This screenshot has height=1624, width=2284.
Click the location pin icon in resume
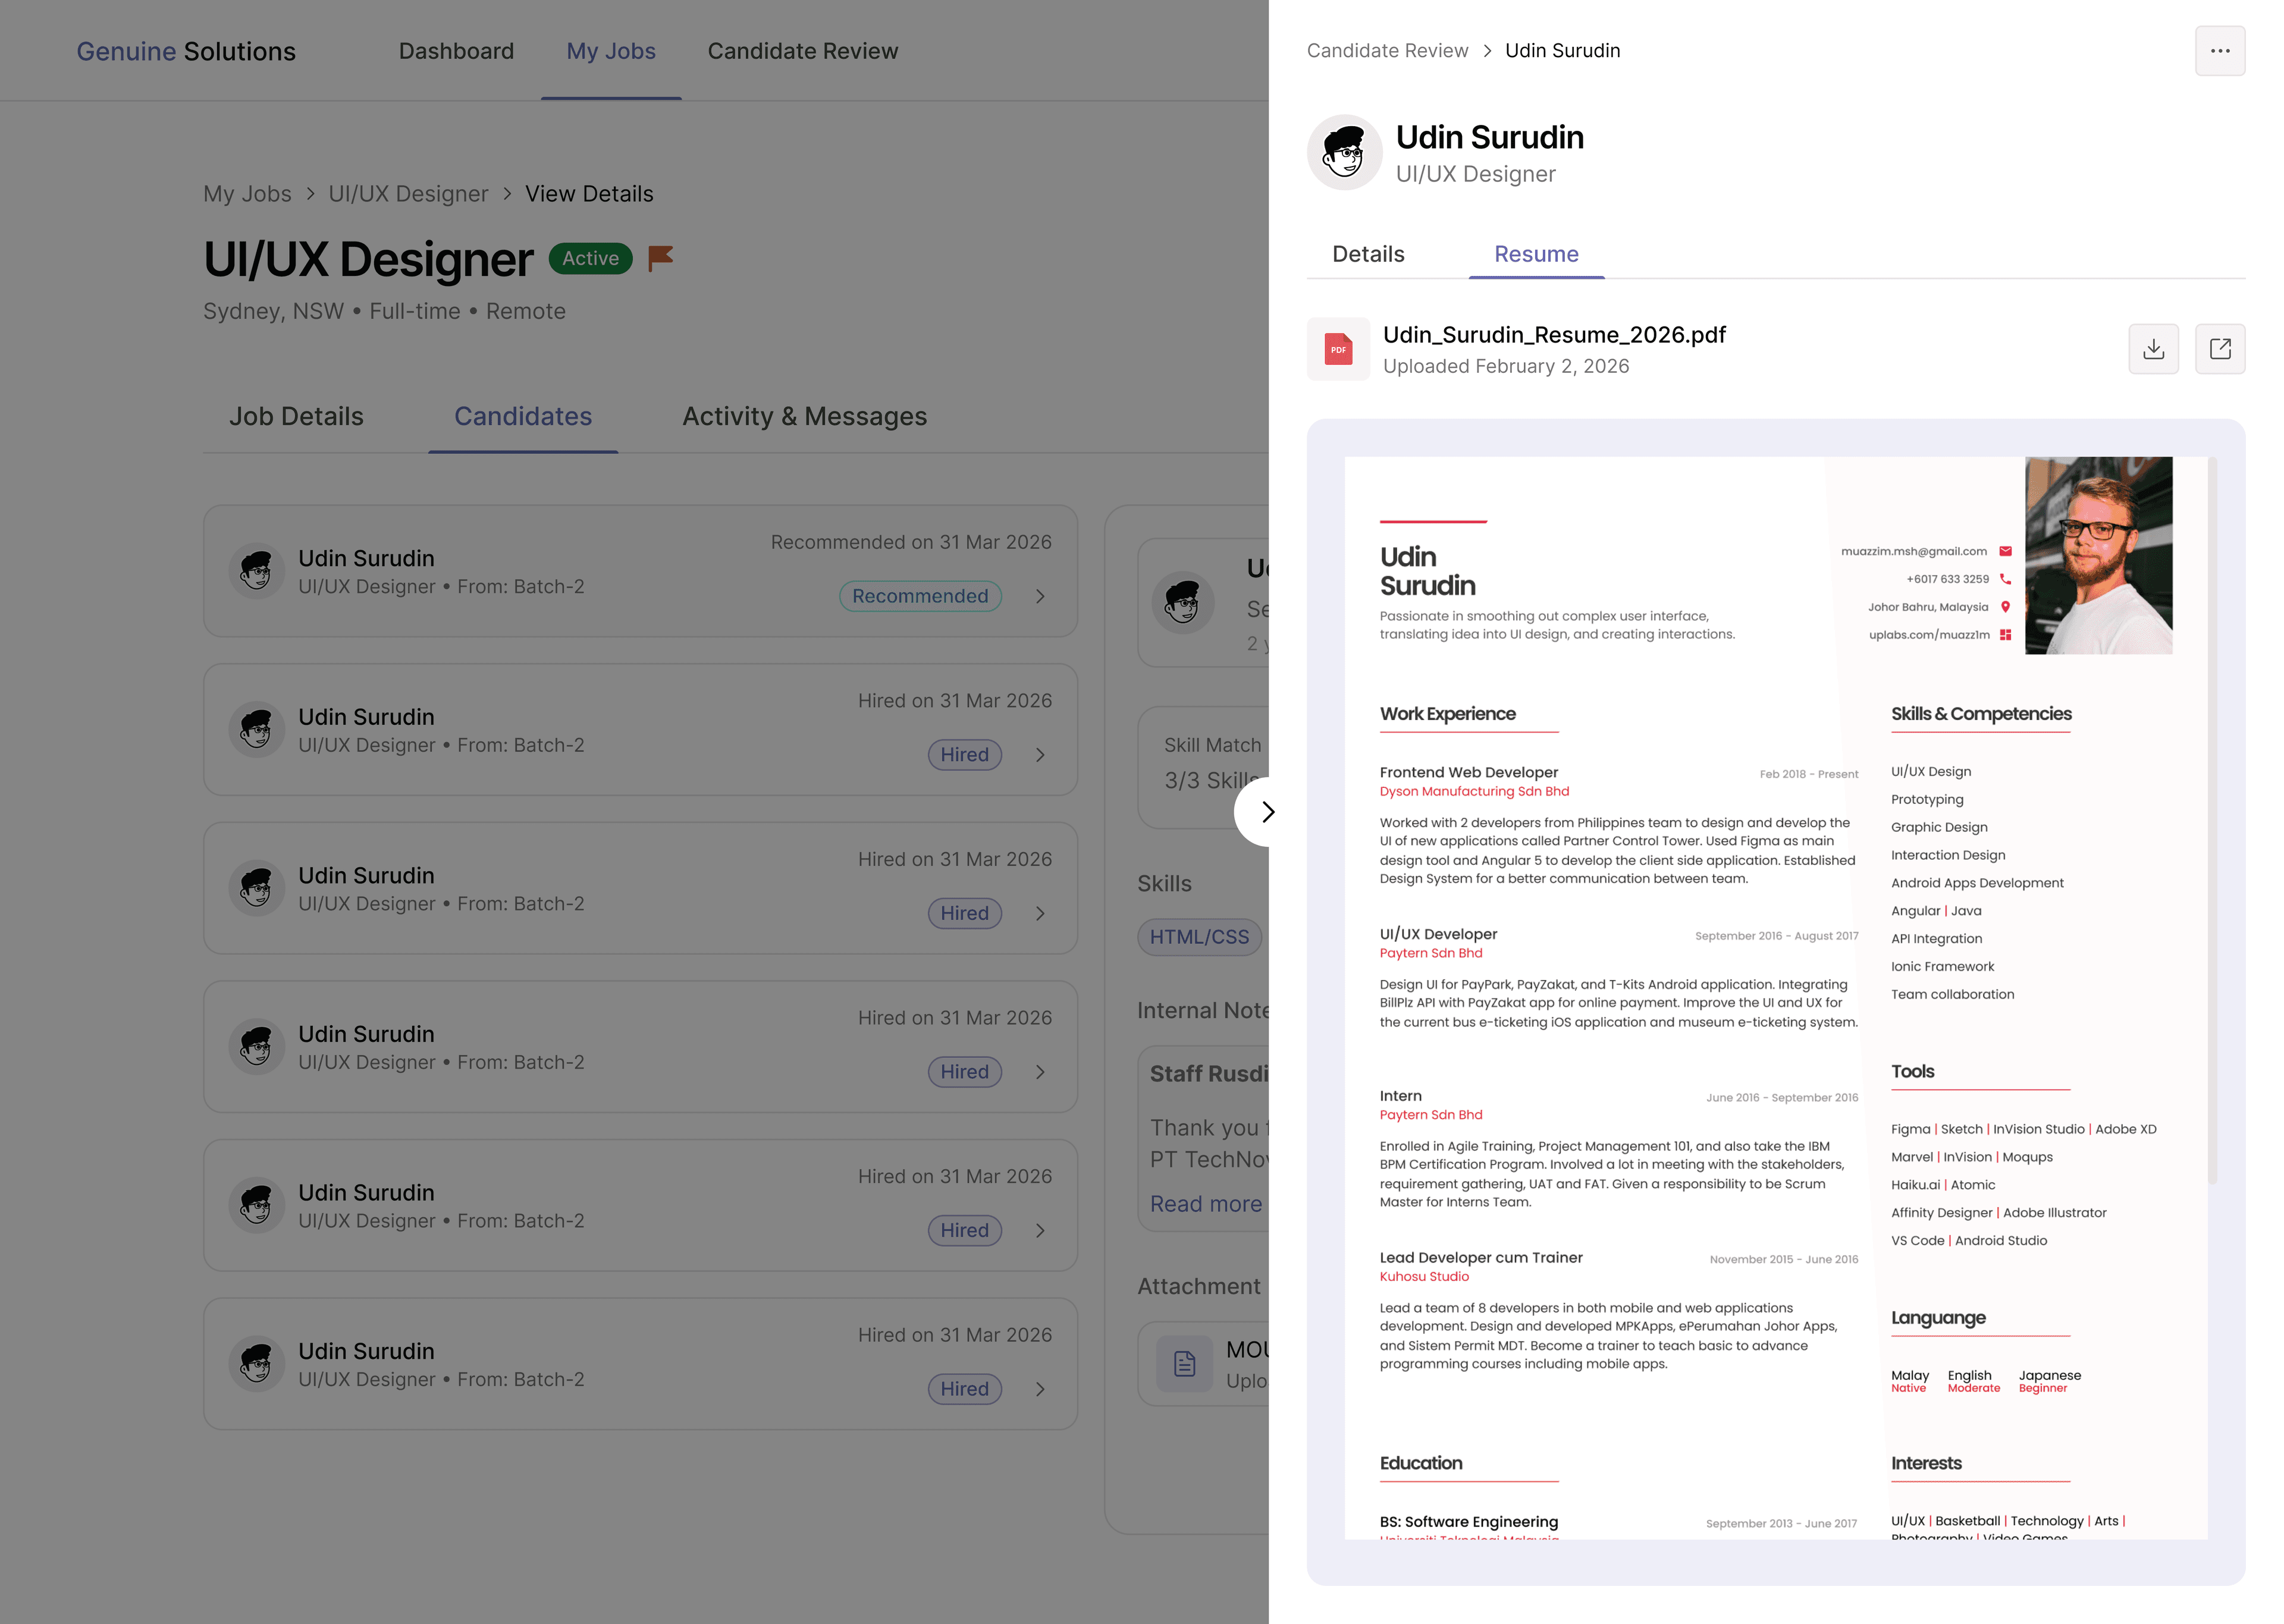click(2004, 607)
